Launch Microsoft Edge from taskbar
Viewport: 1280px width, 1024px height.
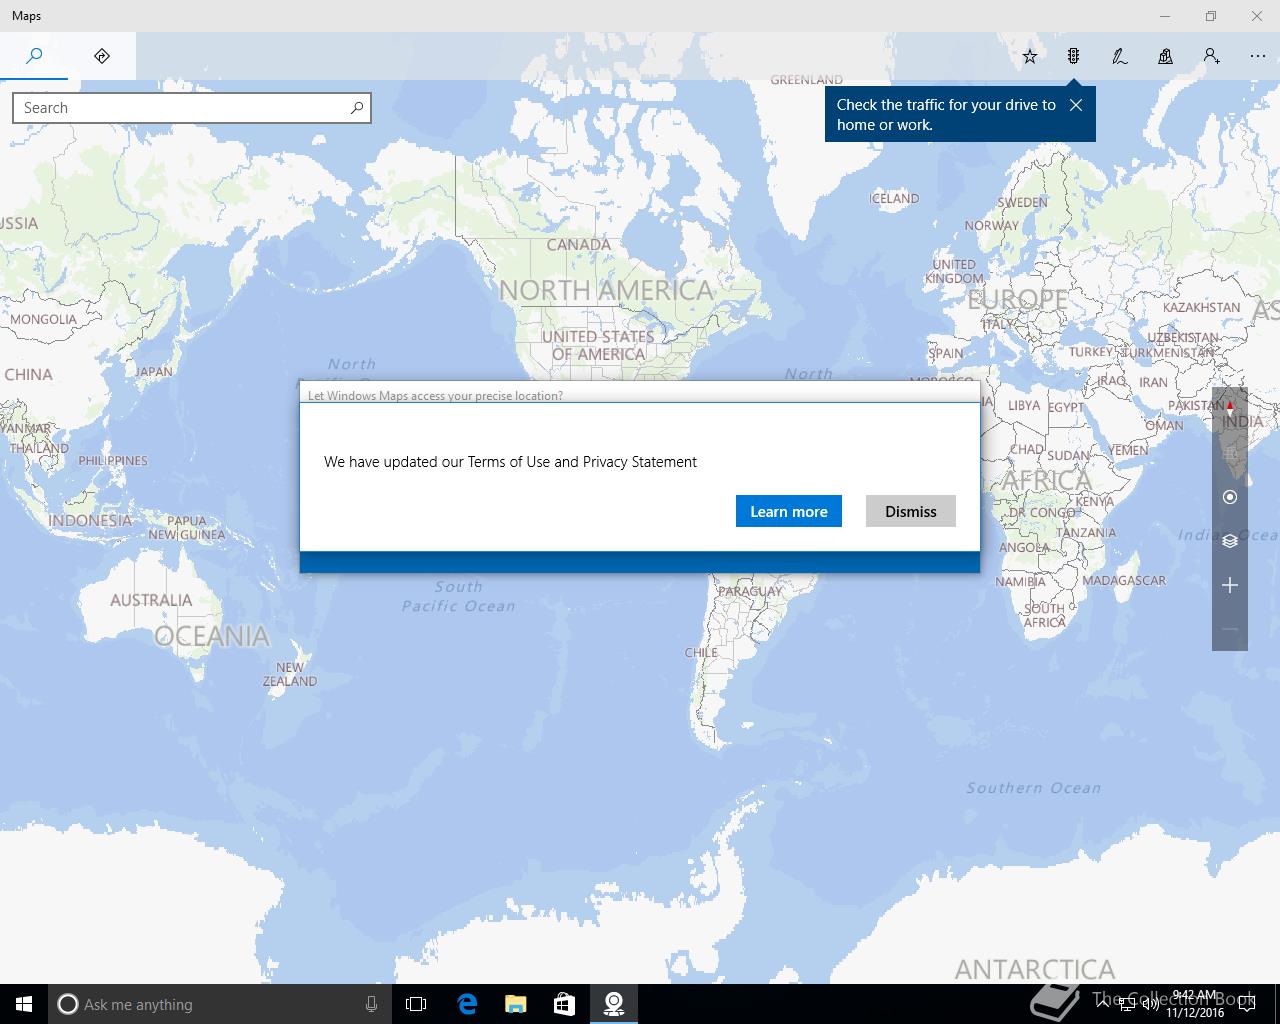[467, 1004]
